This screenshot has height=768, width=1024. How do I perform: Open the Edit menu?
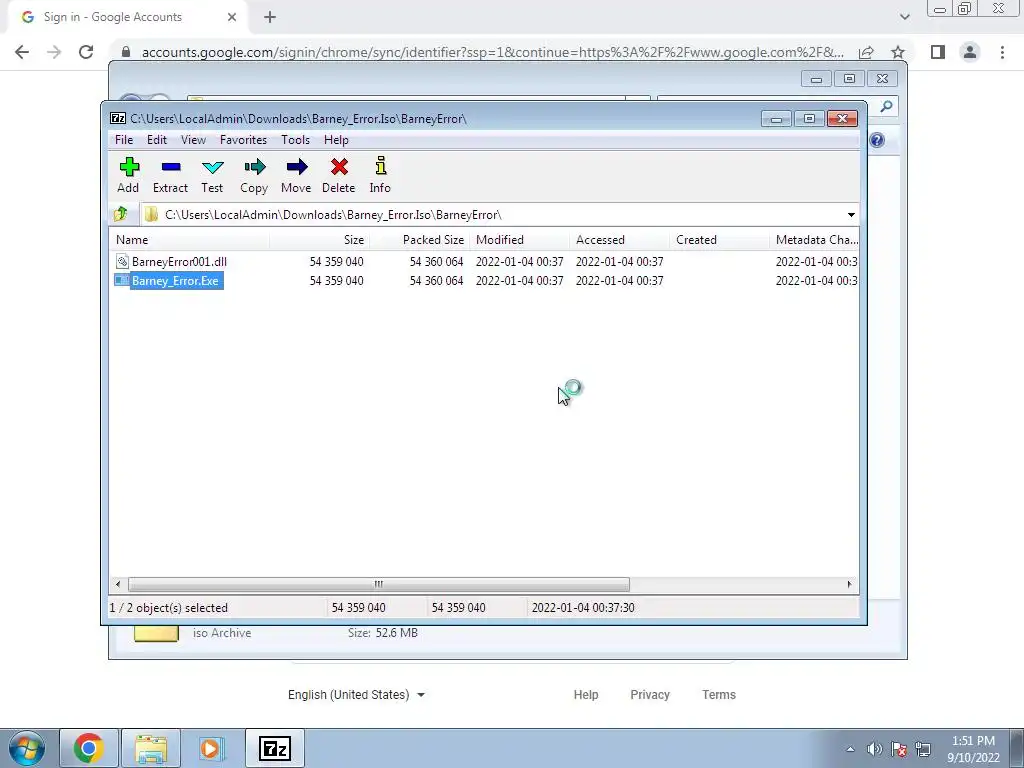click(157, 139)
